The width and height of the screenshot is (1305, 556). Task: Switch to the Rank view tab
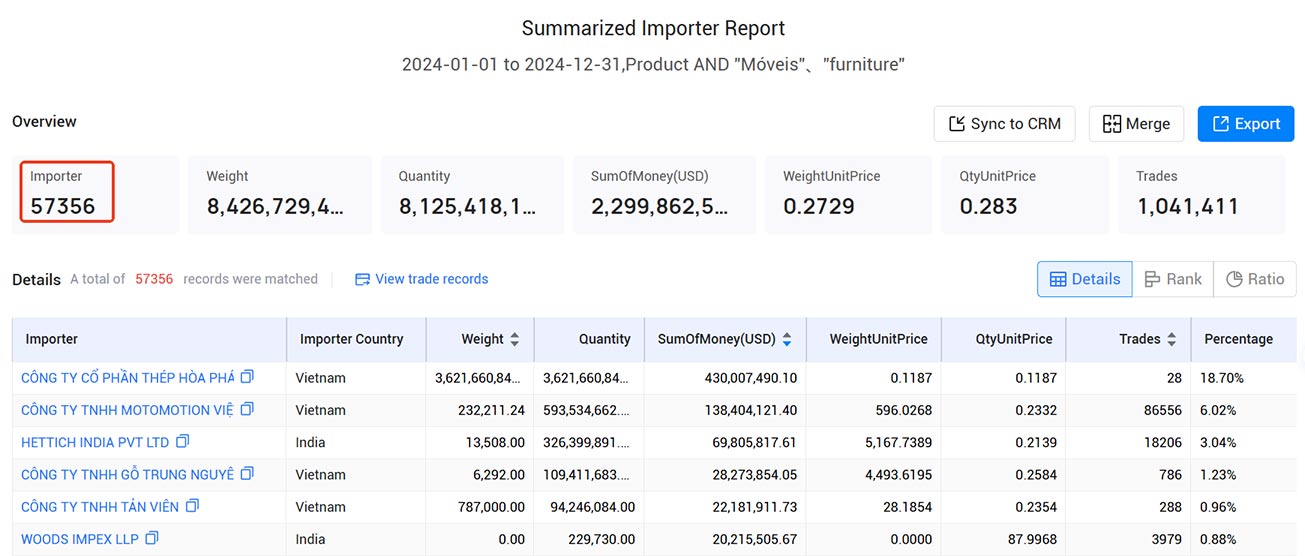[1173, 279]
